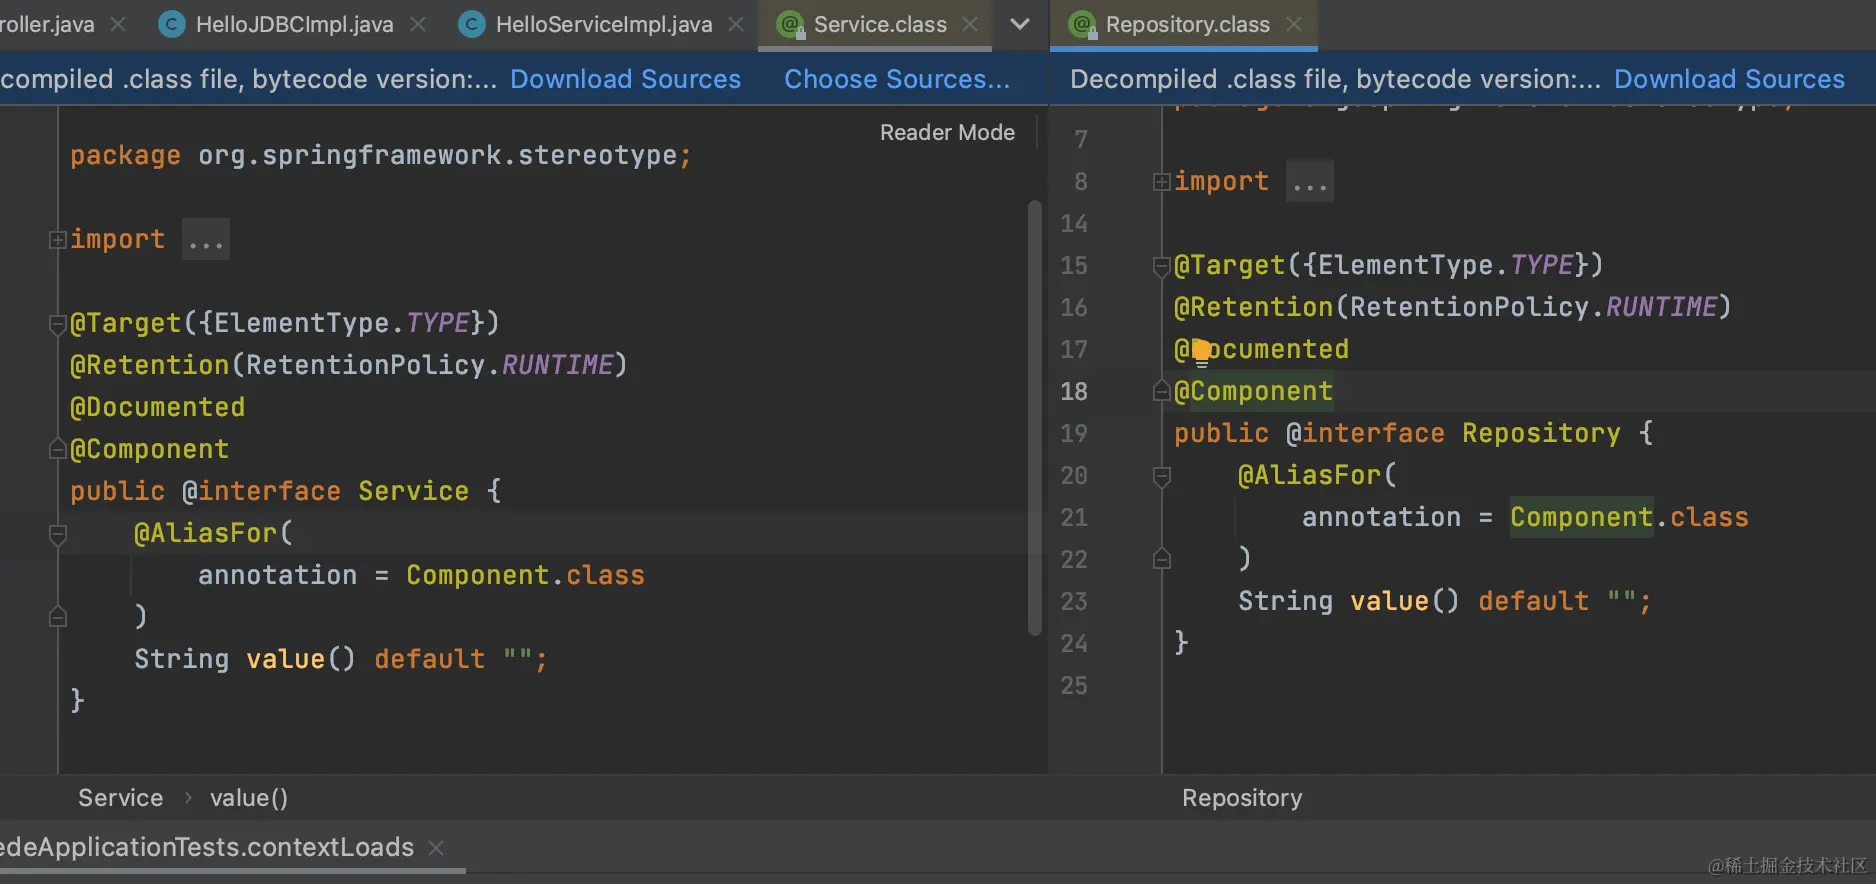The width and height of the screenshot is (1876, 884).
Task: Click the fold end marker at line 22
Action: tap(1161, 559)
